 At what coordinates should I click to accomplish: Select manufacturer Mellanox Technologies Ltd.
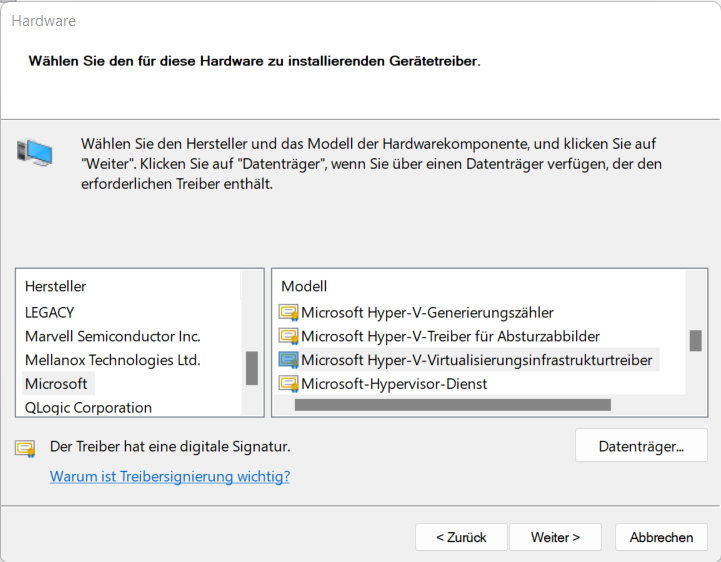[113, 360]
